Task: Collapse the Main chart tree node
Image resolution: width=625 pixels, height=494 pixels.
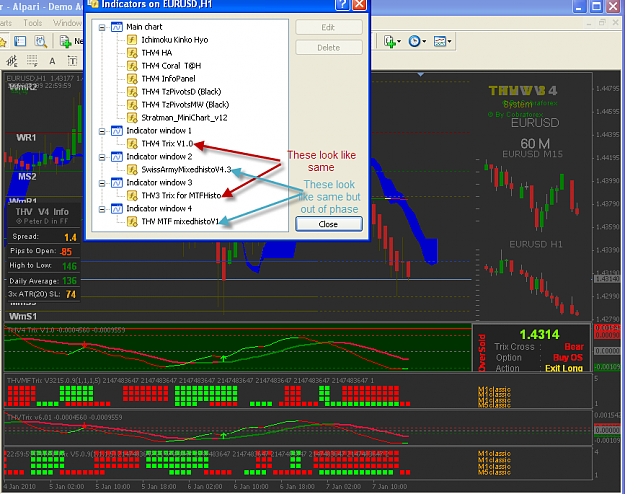Action: (102, 28)
